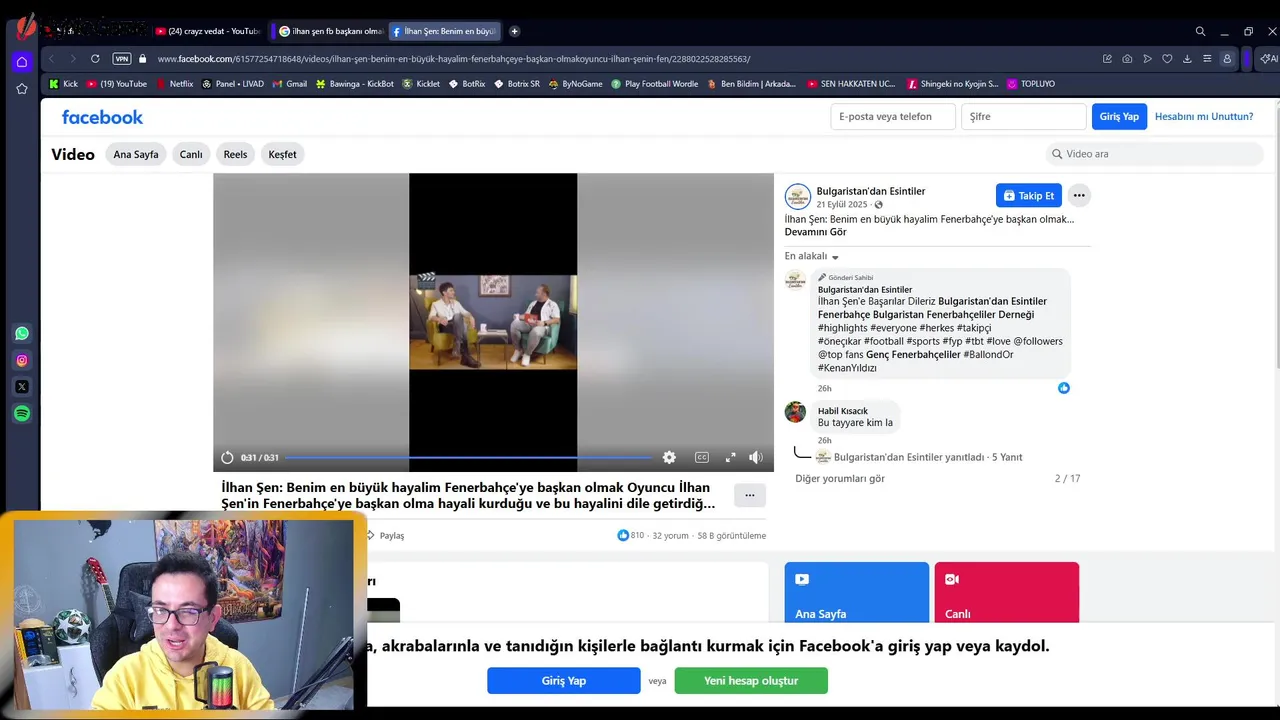Image resolution: width=1280 pixels, height=720 pixels.
Task: Open Instagram in the browser sidebar
Action: pos(22,360)
